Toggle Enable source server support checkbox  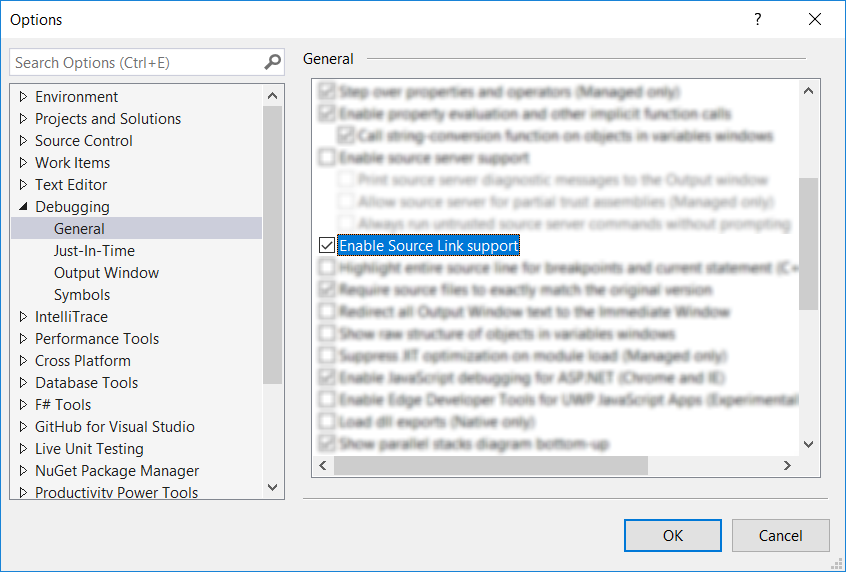(x=326, y=158)
